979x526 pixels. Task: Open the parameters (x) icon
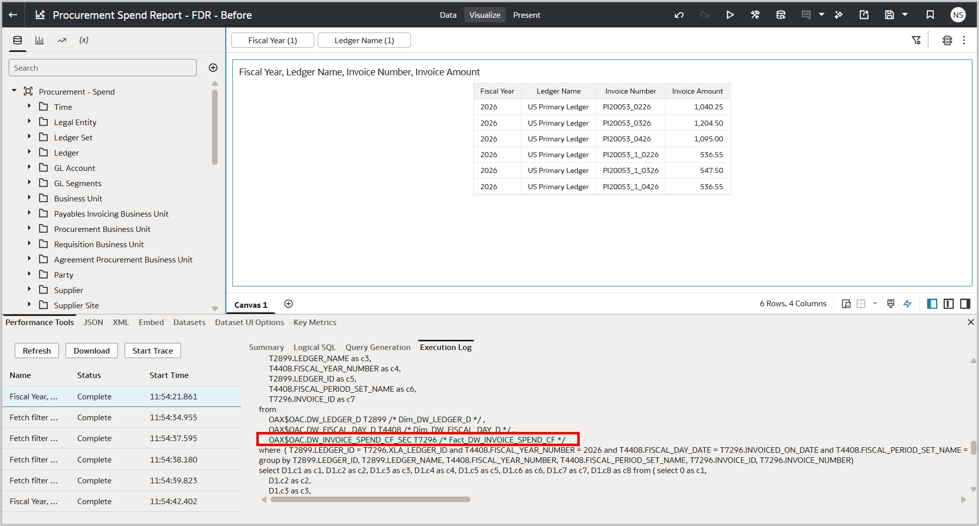click(x=84, y=40)
